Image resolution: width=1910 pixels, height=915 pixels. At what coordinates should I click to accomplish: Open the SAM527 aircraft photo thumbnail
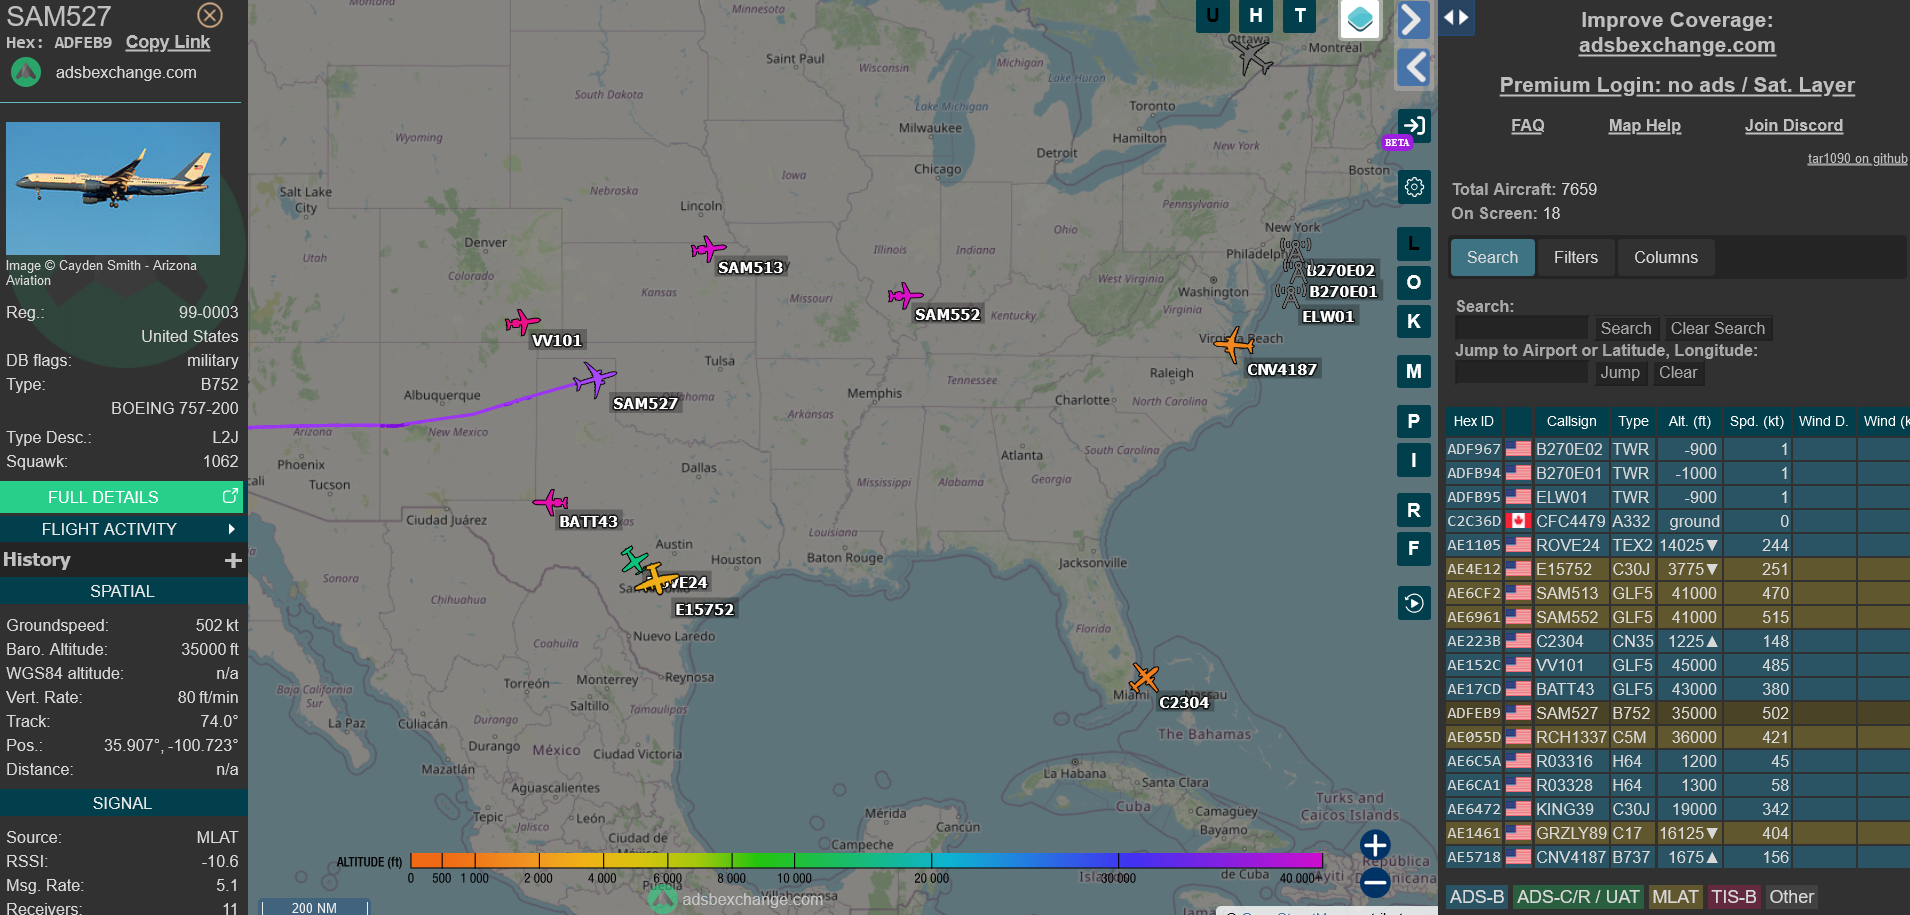(x=113, y=188)
